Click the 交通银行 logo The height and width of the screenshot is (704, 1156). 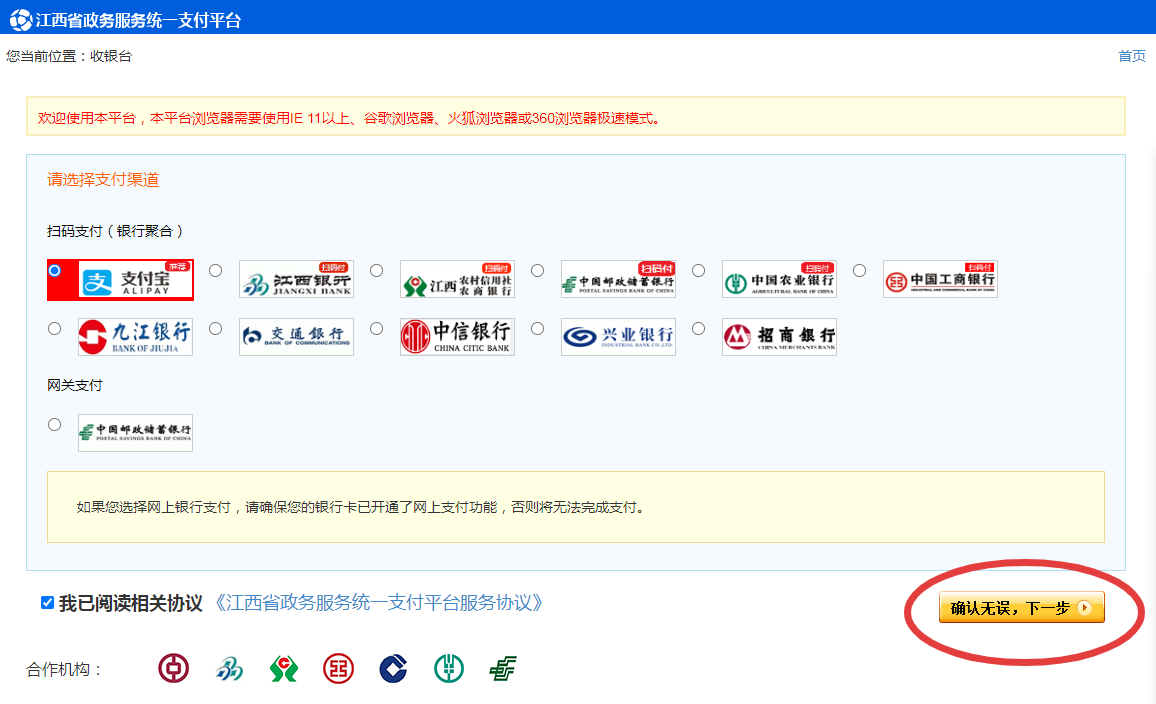[296, 337]
